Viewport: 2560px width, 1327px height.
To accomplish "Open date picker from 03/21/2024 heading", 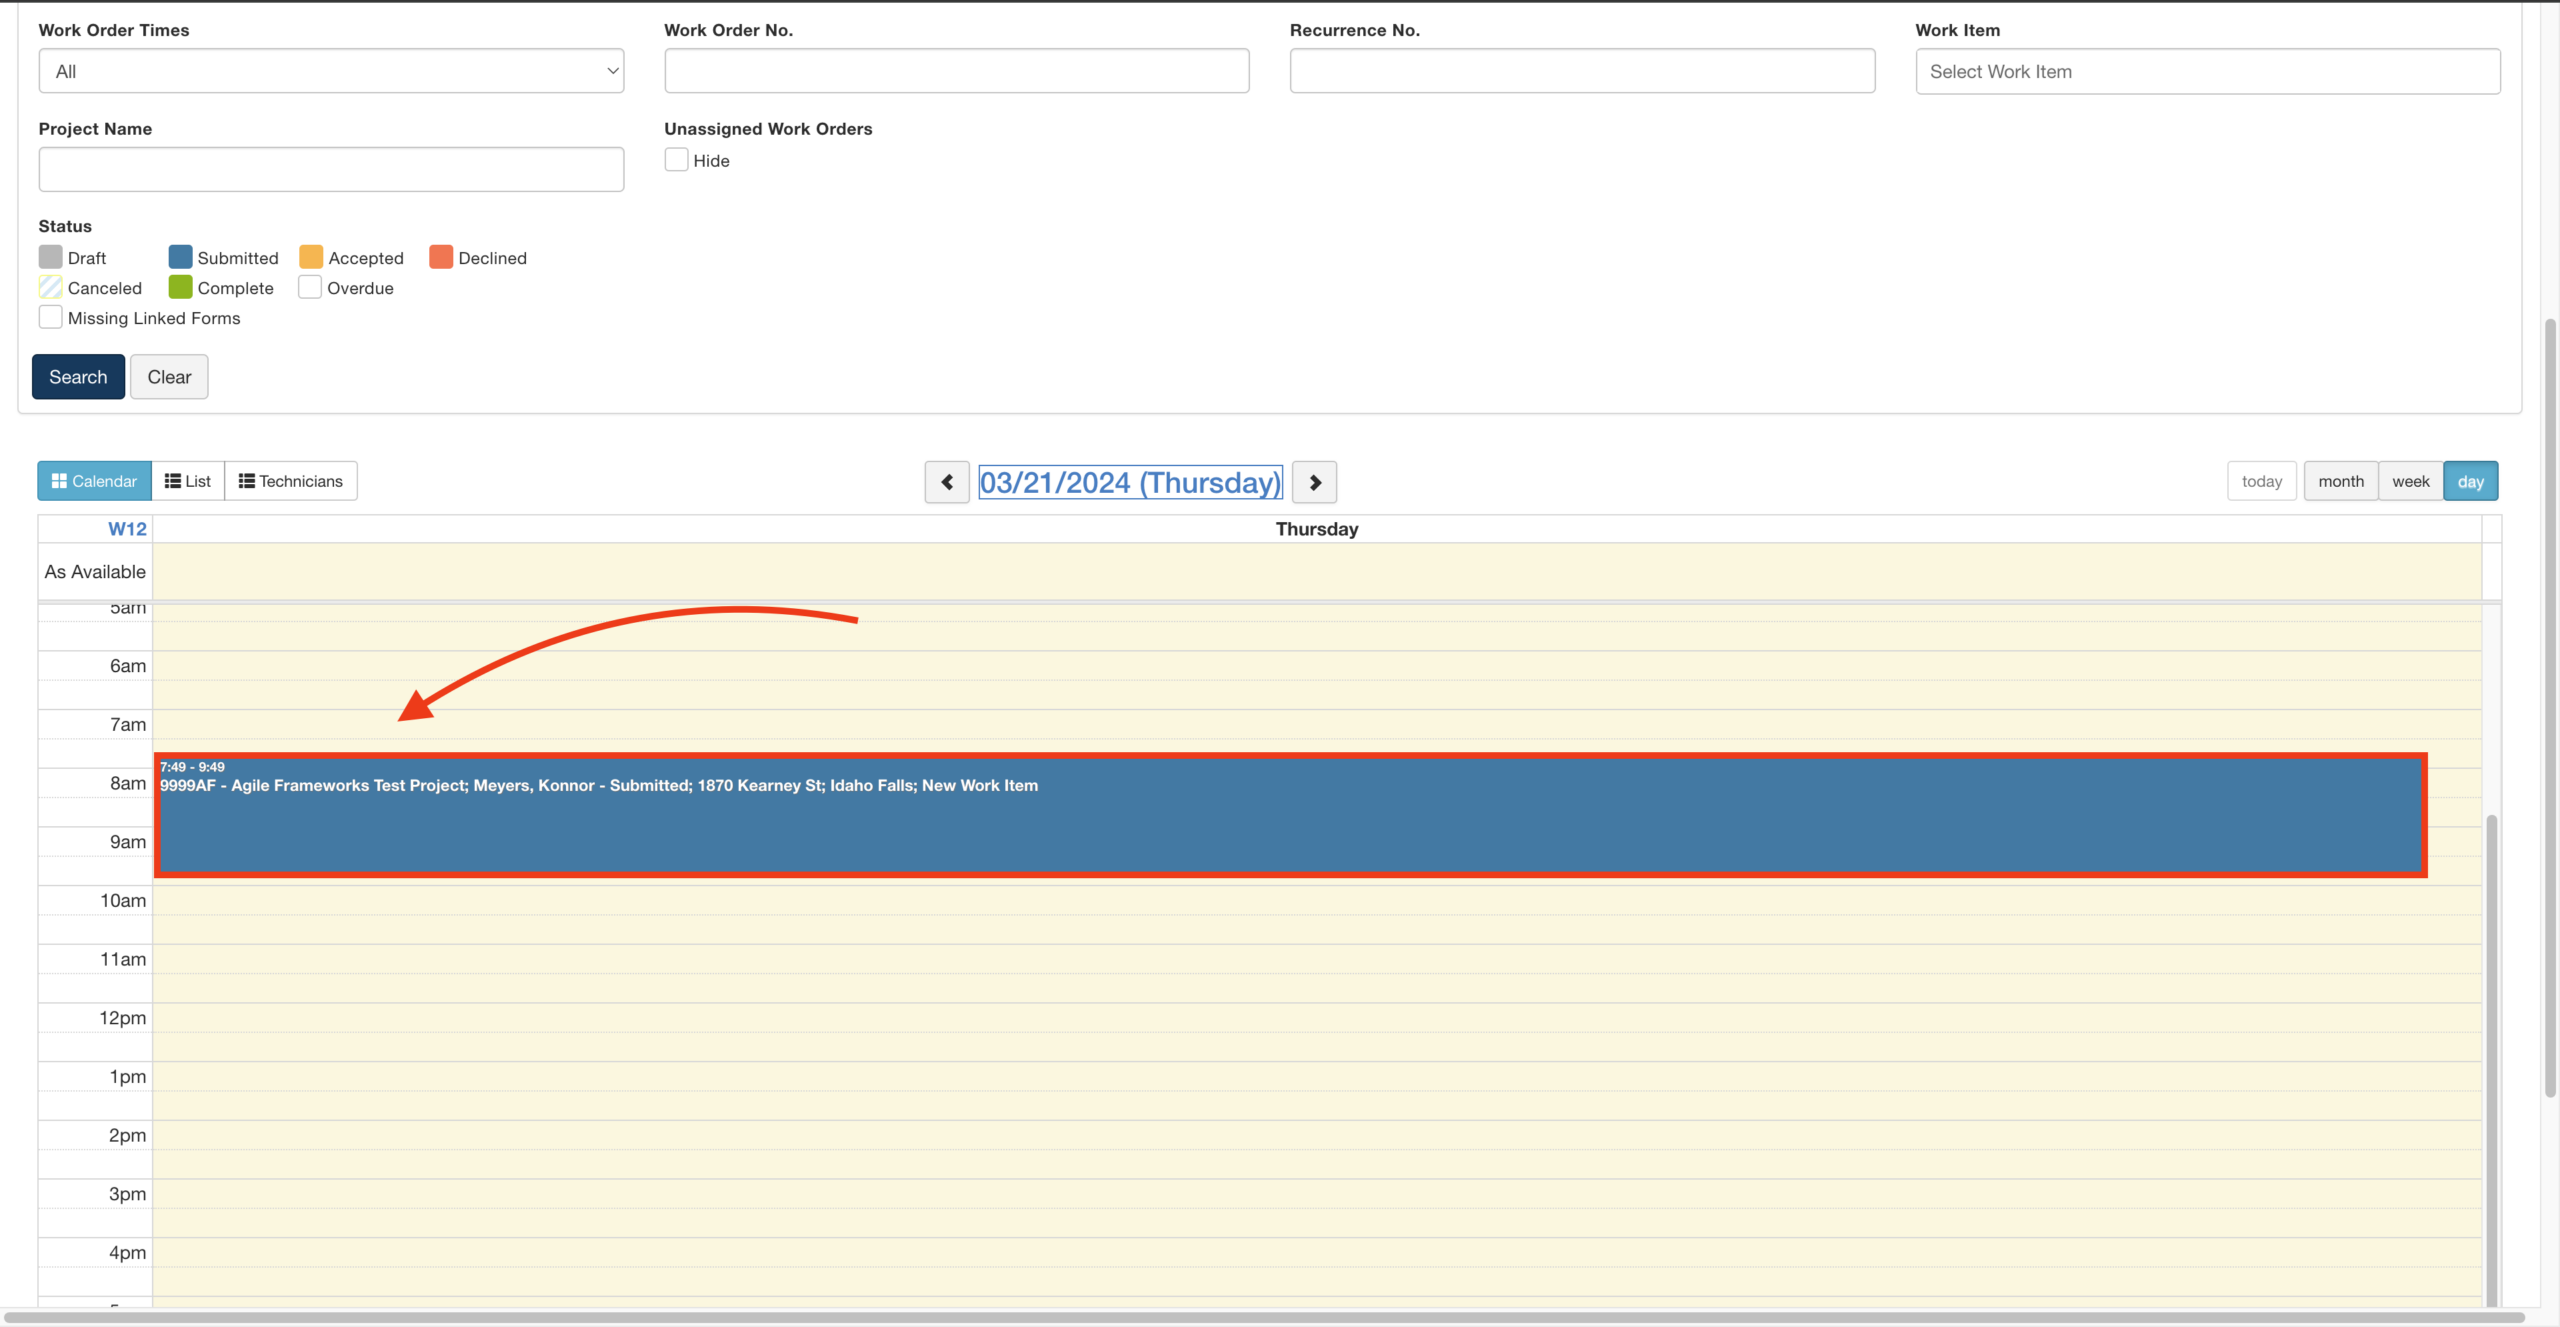I will (x=1130, y=482).
